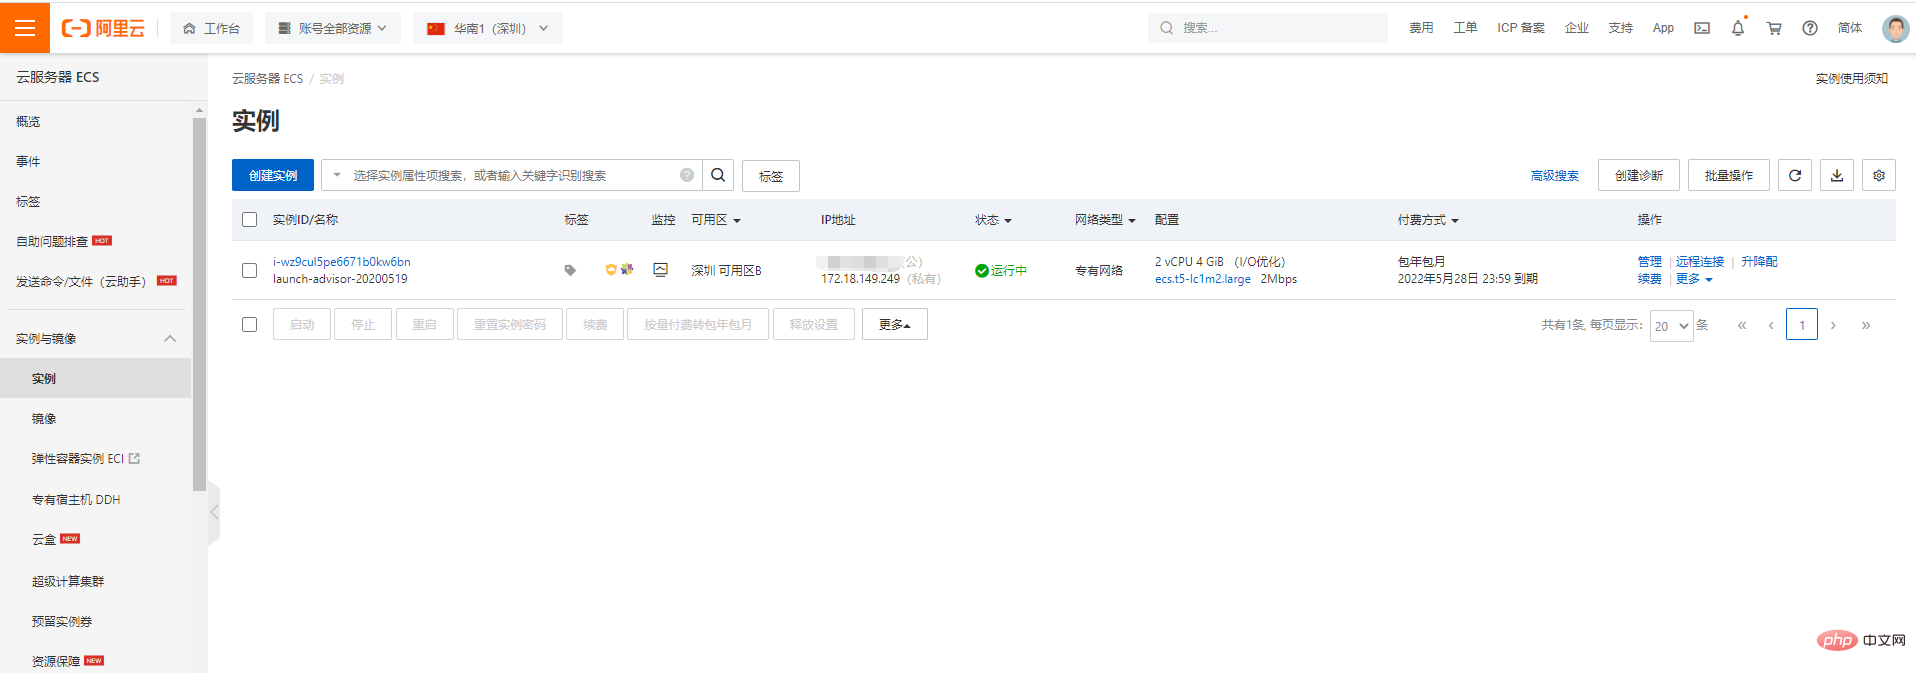Open 费用 in the top navigation

point(1421,28)
